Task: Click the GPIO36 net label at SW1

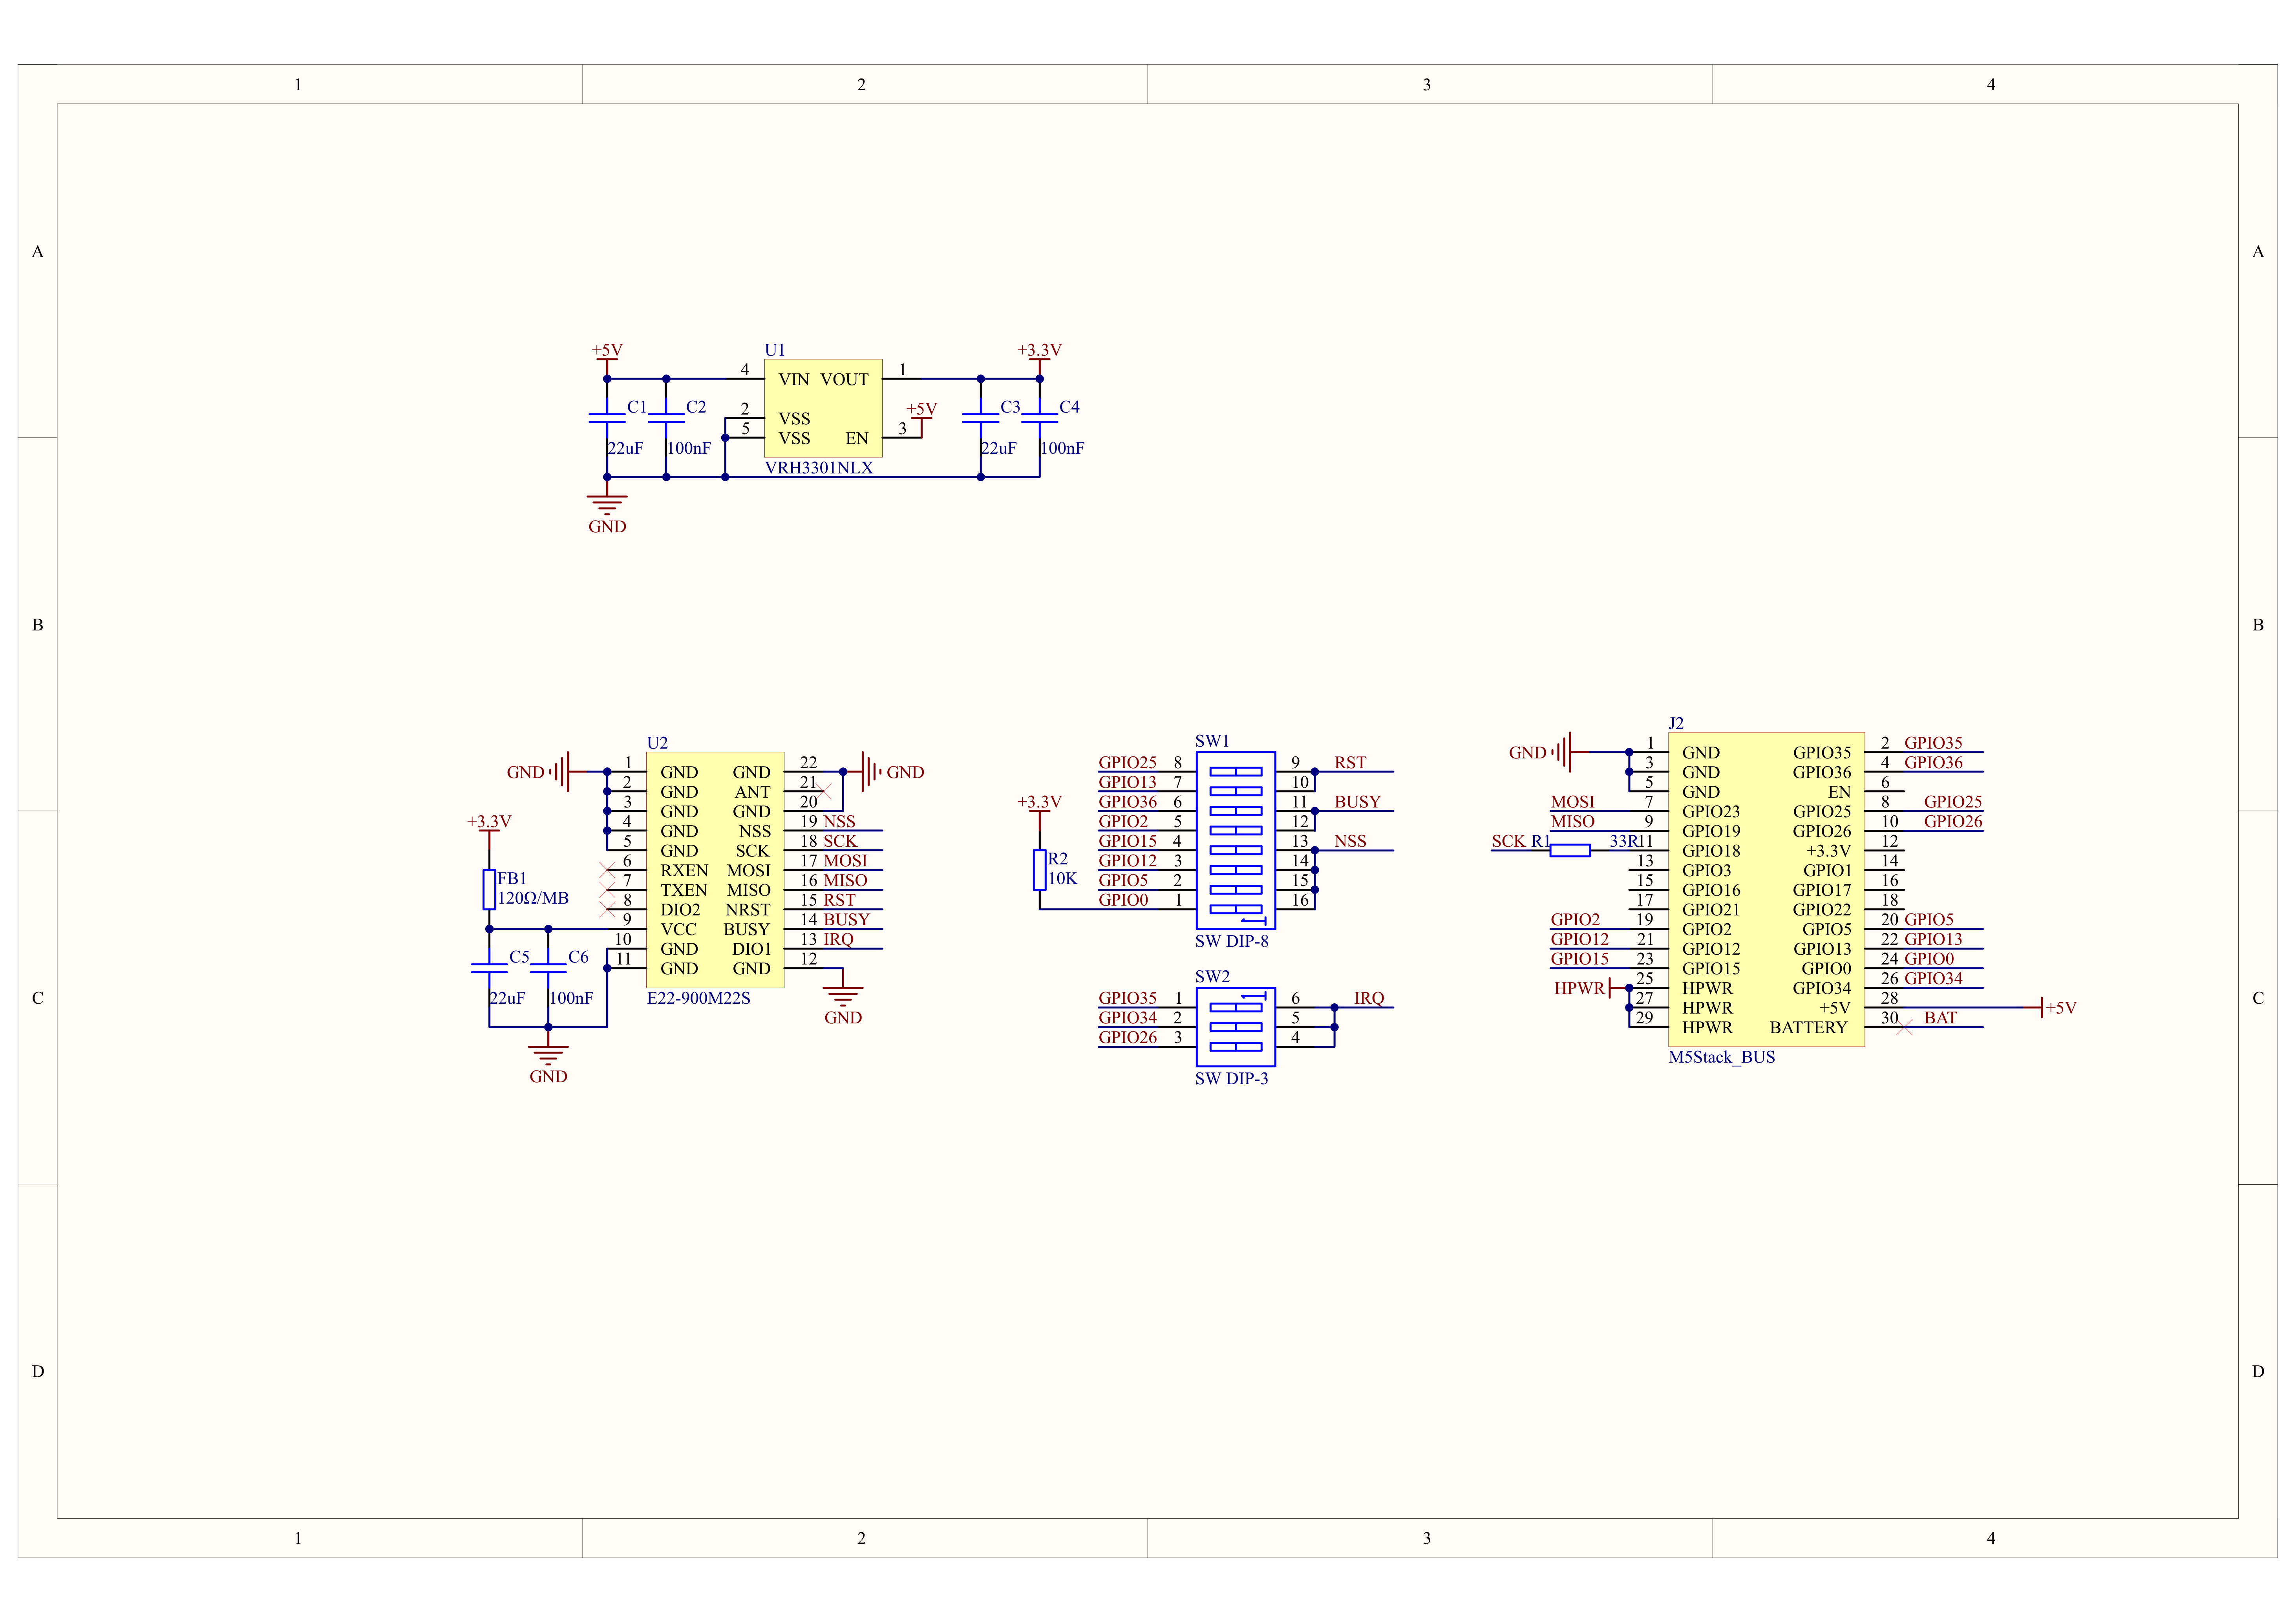Action: [x=1127, y=802]
